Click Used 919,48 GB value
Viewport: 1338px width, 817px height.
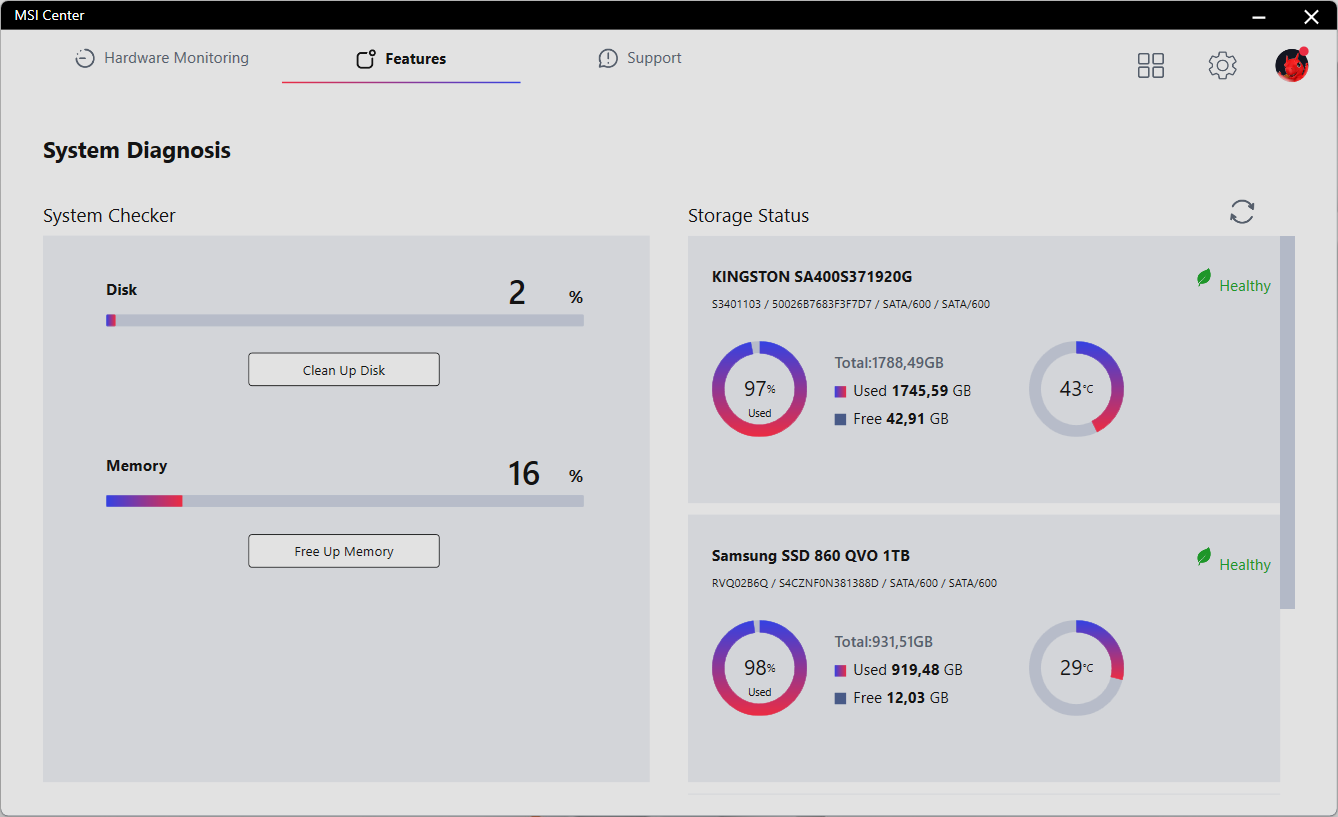click(908, 670)
